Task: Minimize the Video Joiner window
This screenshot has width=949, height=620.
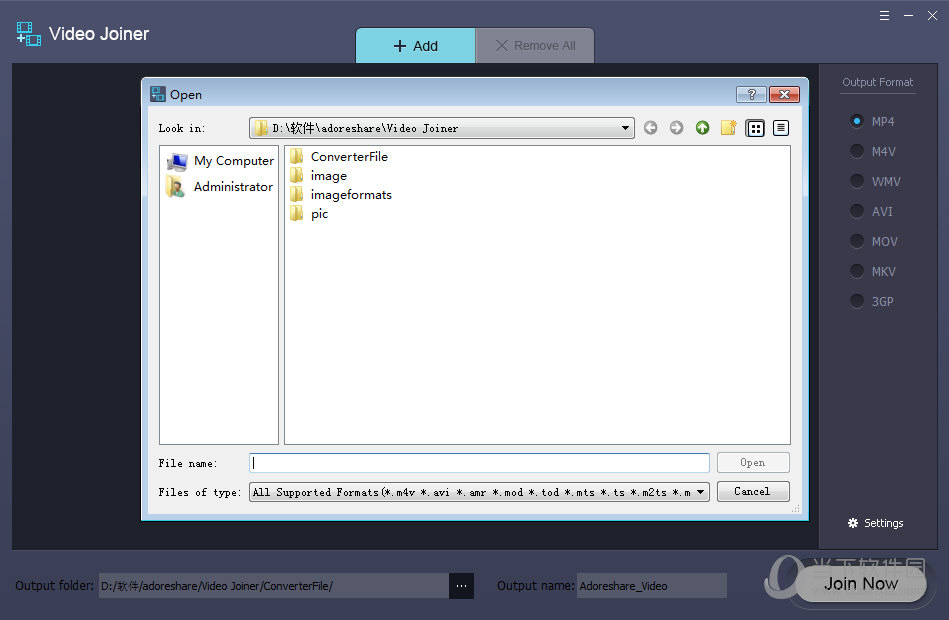Action: point(908,16)
